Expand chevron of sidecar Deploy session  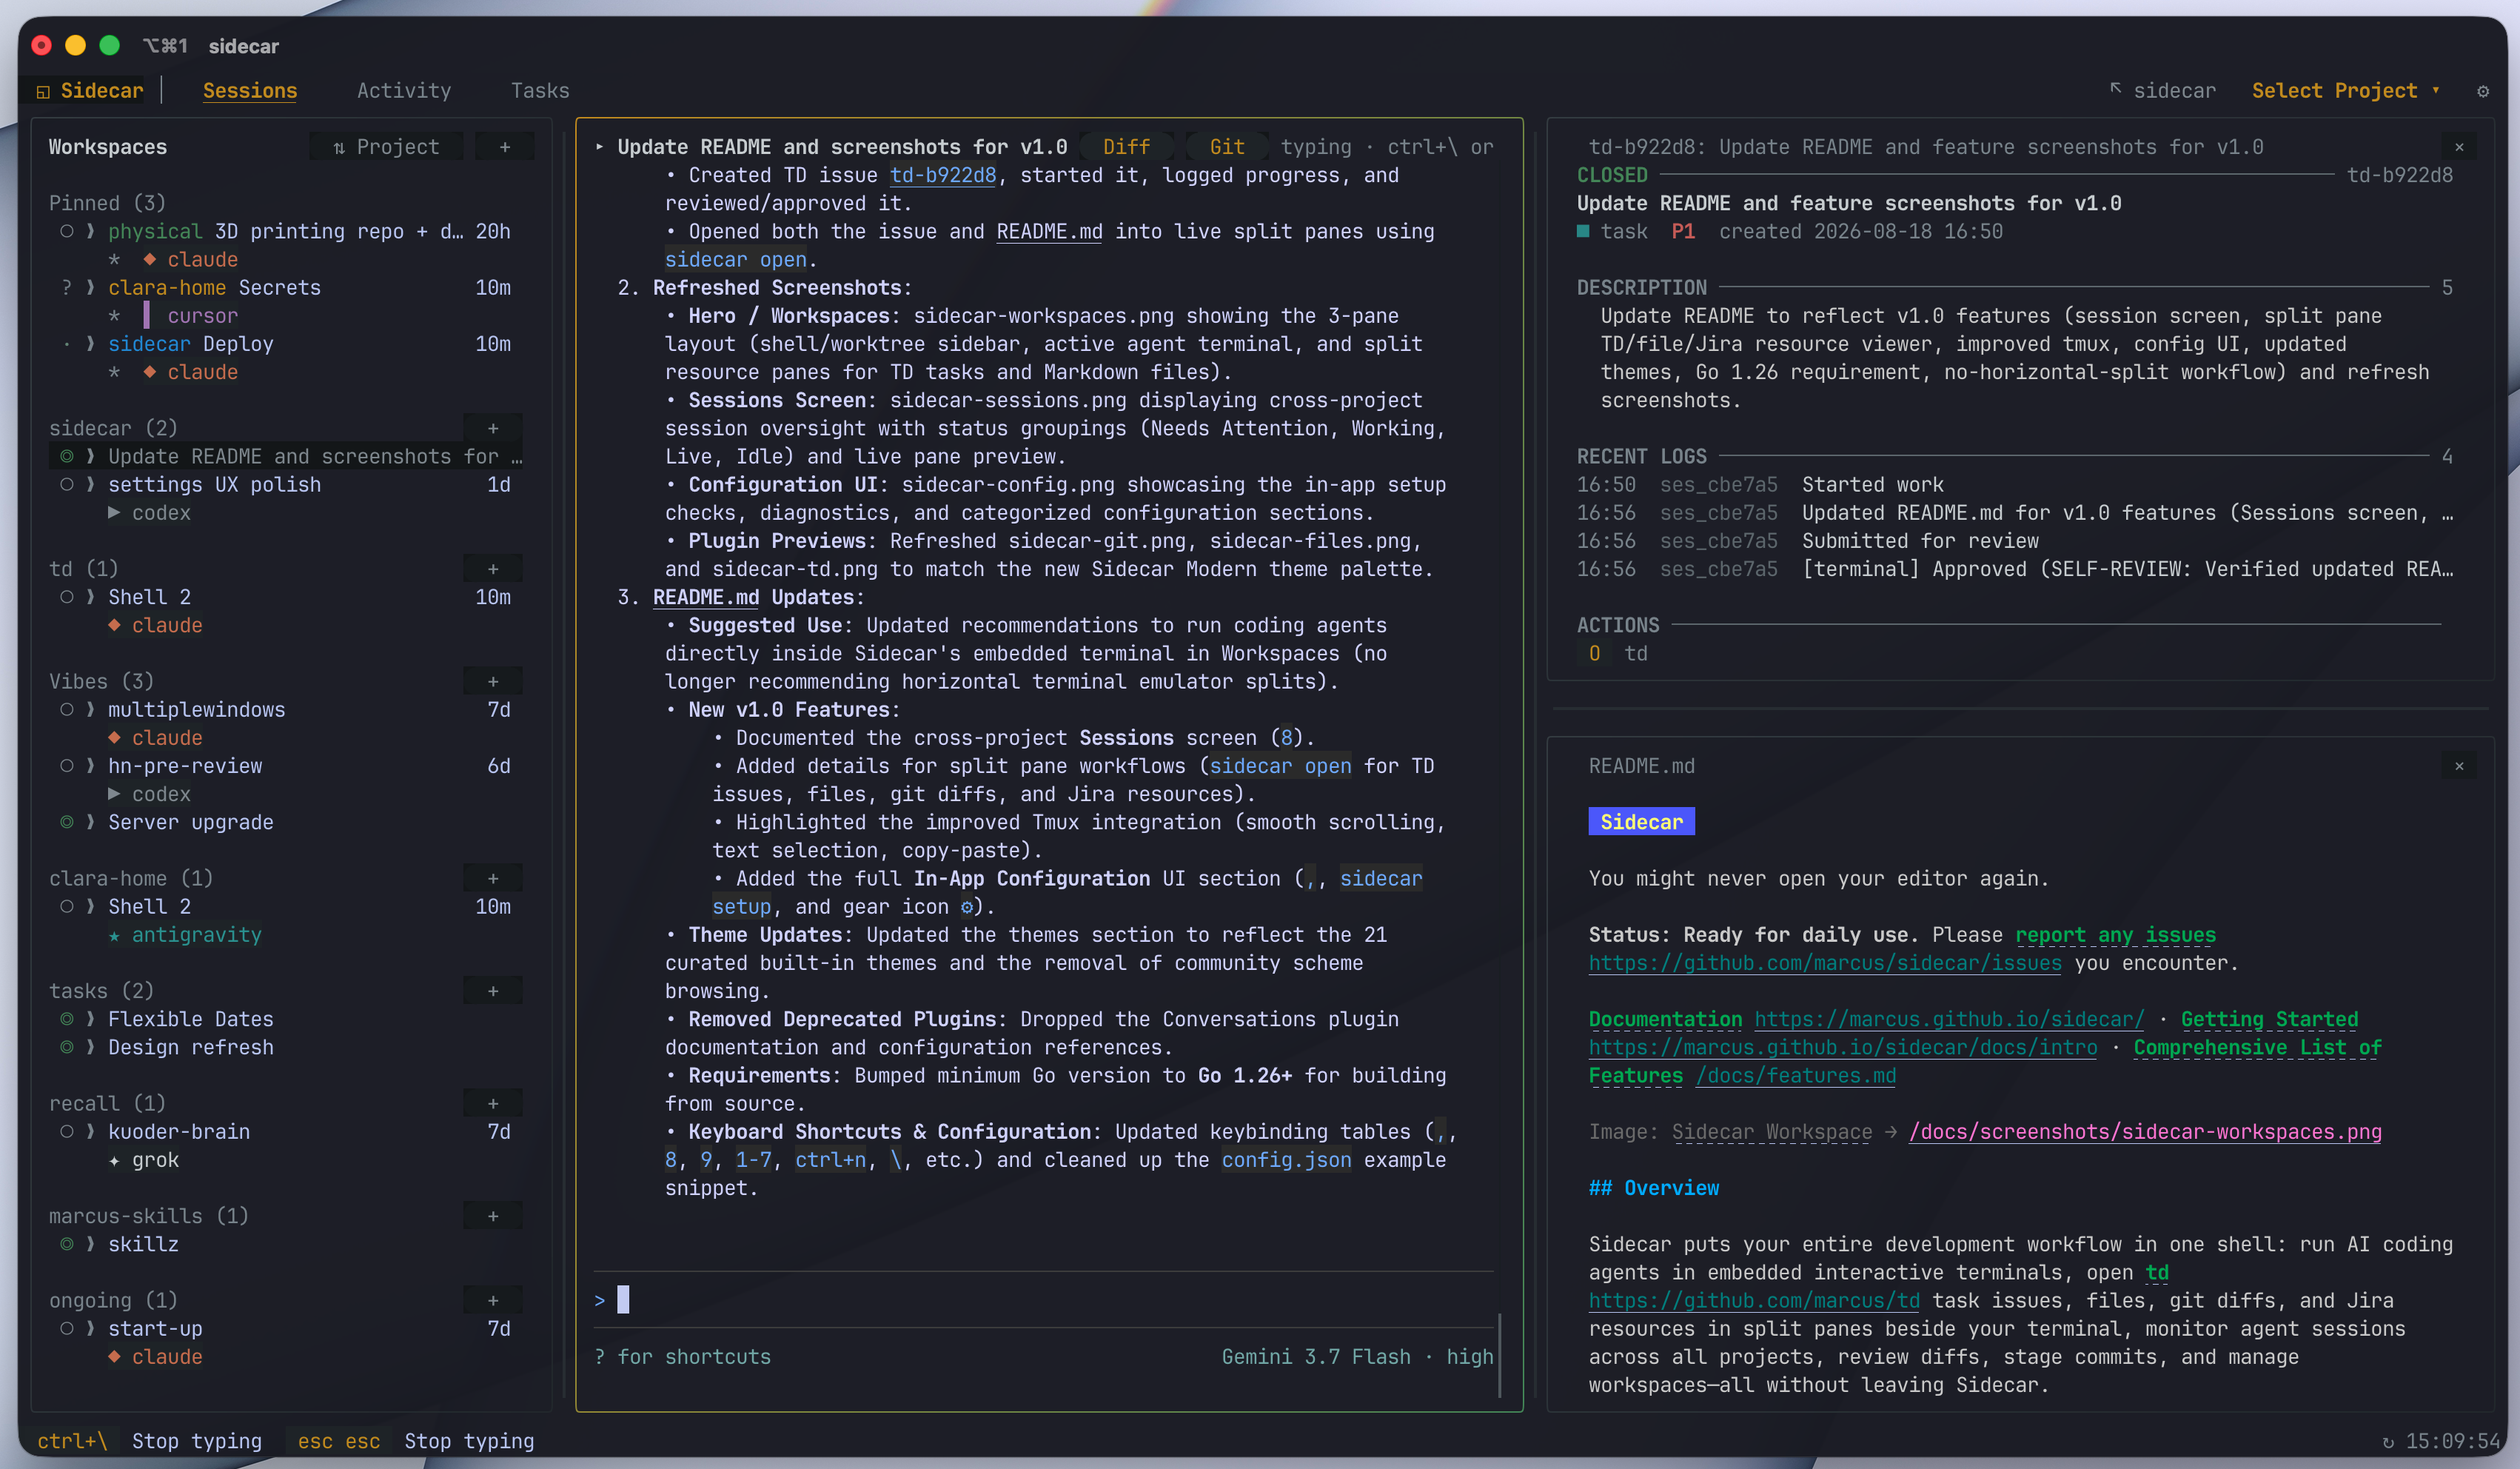(x=90, y=344)
